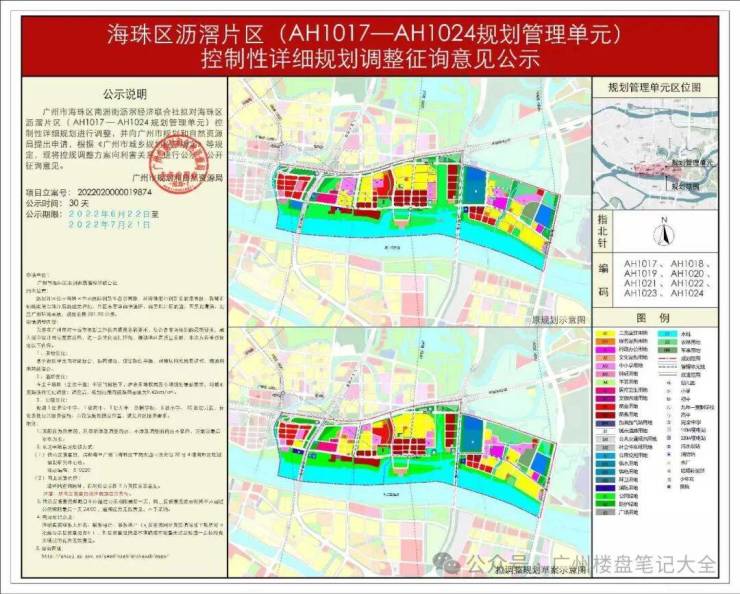
Task: Select the white S1 road legend swatch
Action: pyautogui.click(x=605, y=431)
